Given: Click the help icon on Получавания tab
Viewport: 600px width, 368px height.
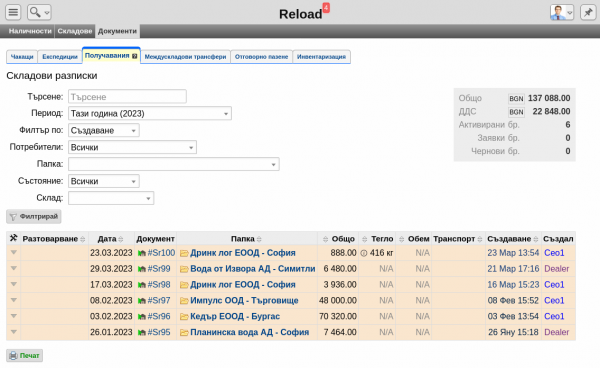Looking at the screenshot, I should pos(135,56).
